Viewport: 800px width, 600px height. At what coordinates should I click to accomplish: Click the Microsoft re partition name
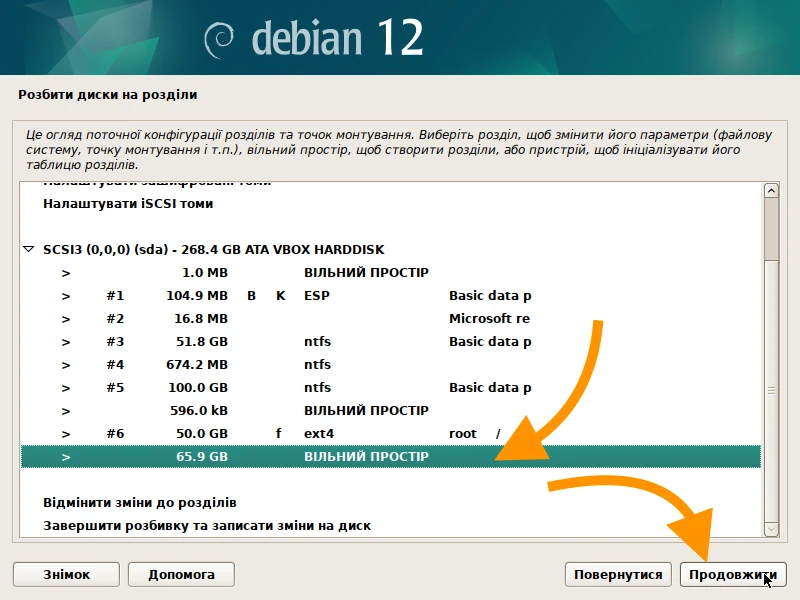[489, 318]
